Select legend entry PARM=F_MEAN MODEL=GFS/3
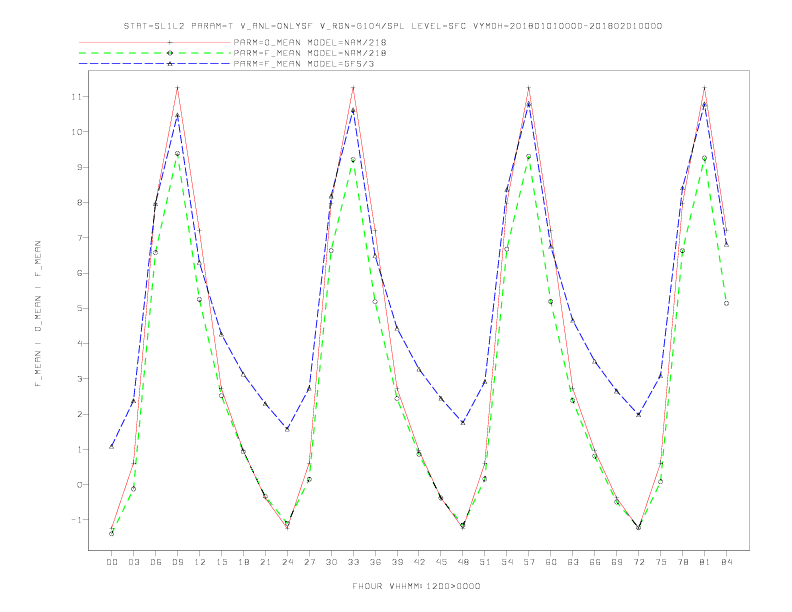Screen dimensions: 792x612 tap(304, 64)
